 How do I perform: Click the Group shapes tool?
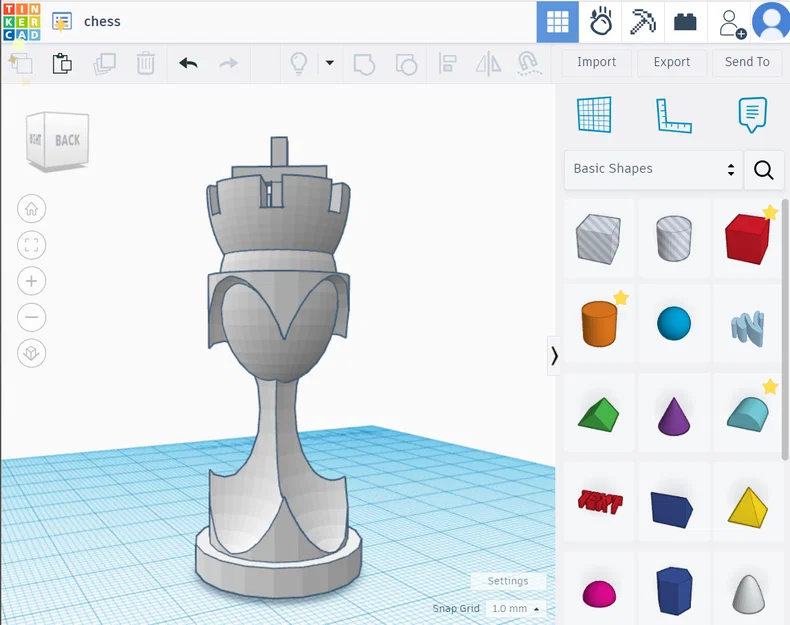click(364, 64)
